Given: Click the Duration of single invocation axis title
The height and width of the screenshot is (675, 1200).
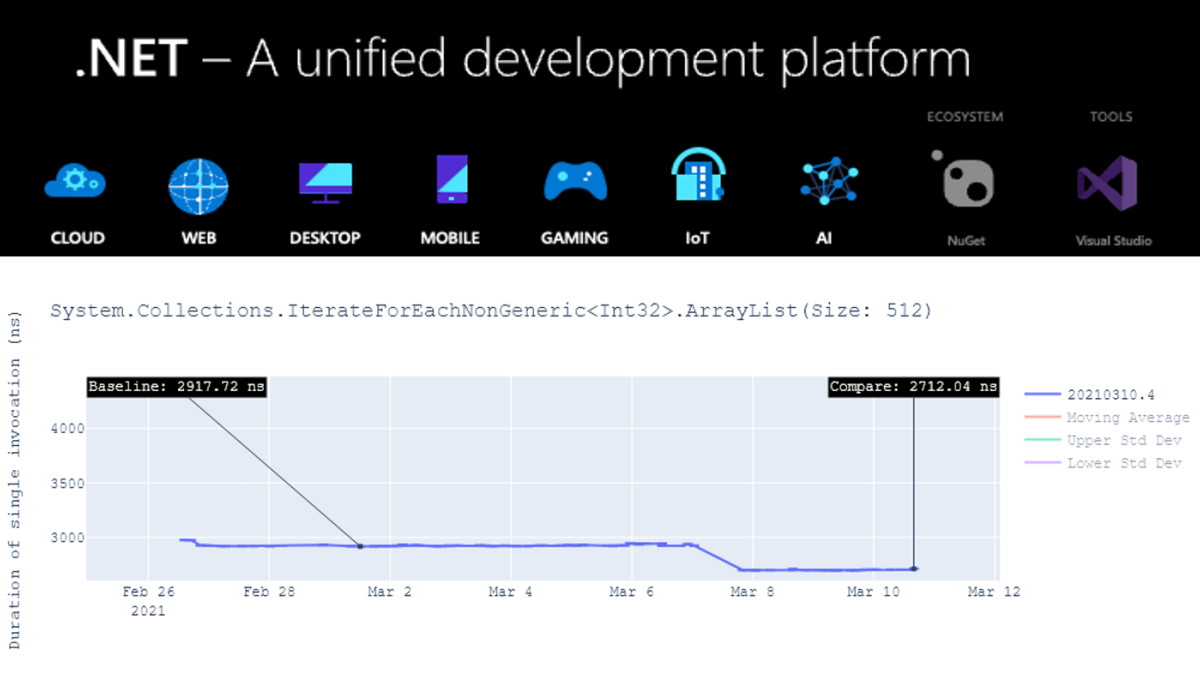Looking at the screenshot, I should tap(15, 479).
